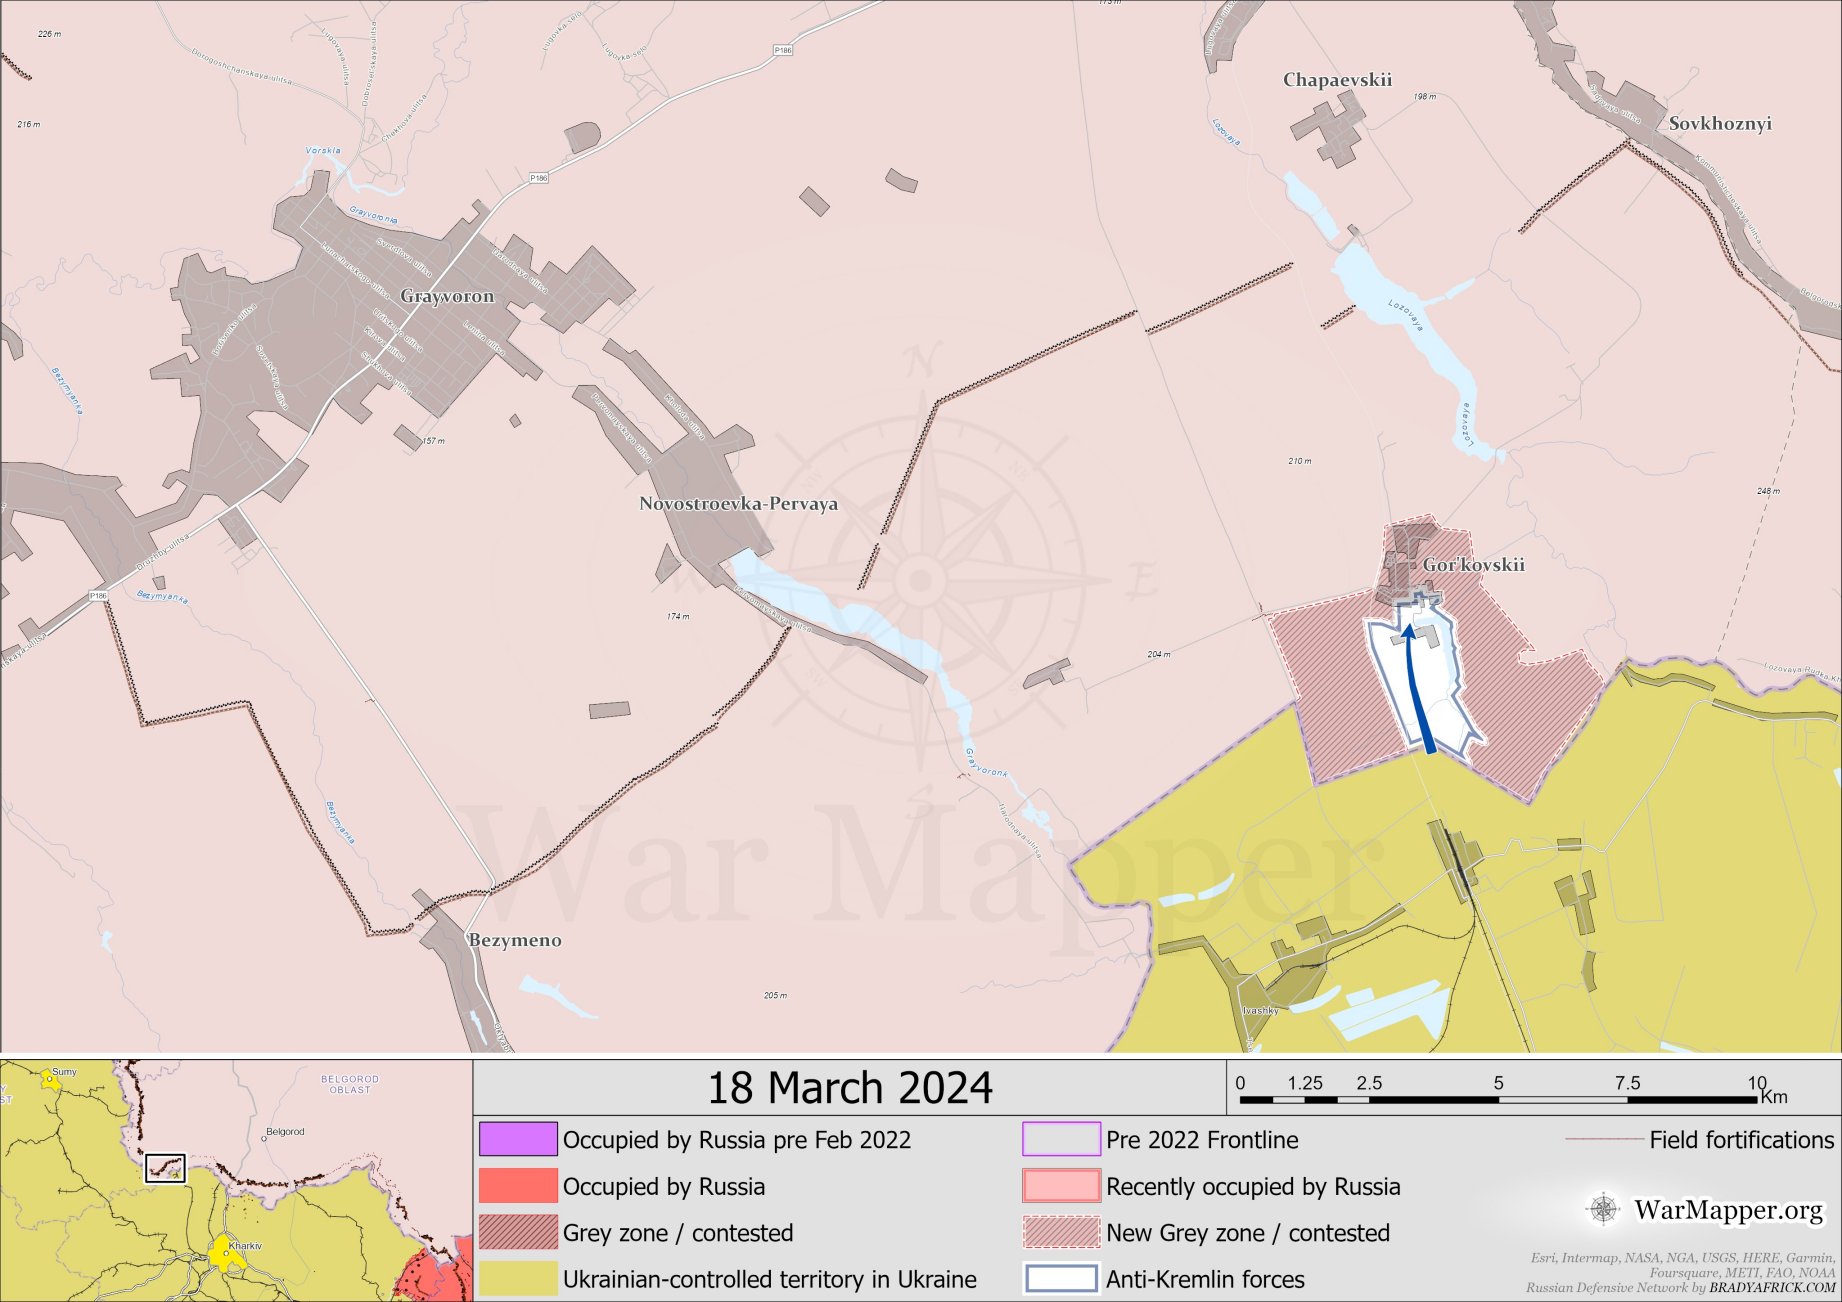Click the 226 m elevation label

tap(49, 34)
